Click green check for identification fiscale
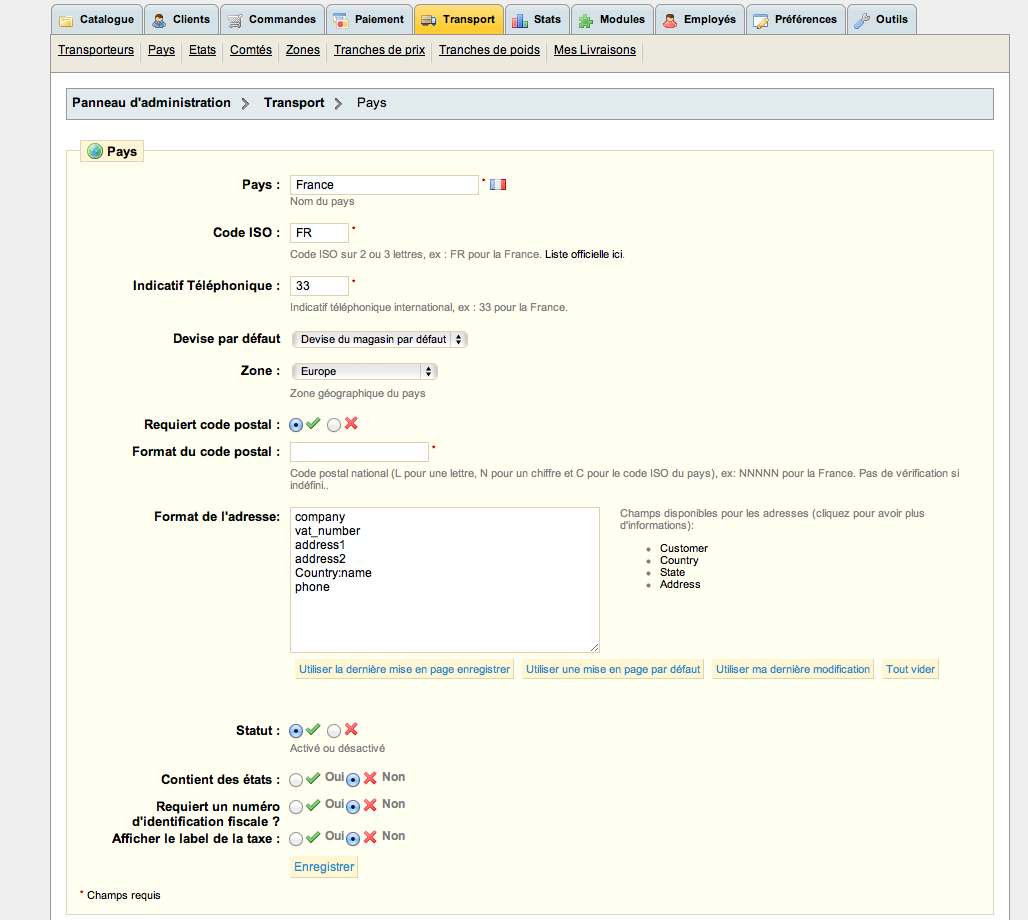Screen dimensions: 1028x920 (313, 805)
